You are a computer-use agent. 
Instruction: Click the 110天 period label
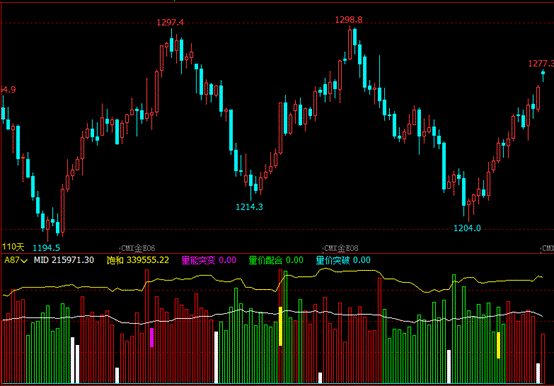coord(13,247)
